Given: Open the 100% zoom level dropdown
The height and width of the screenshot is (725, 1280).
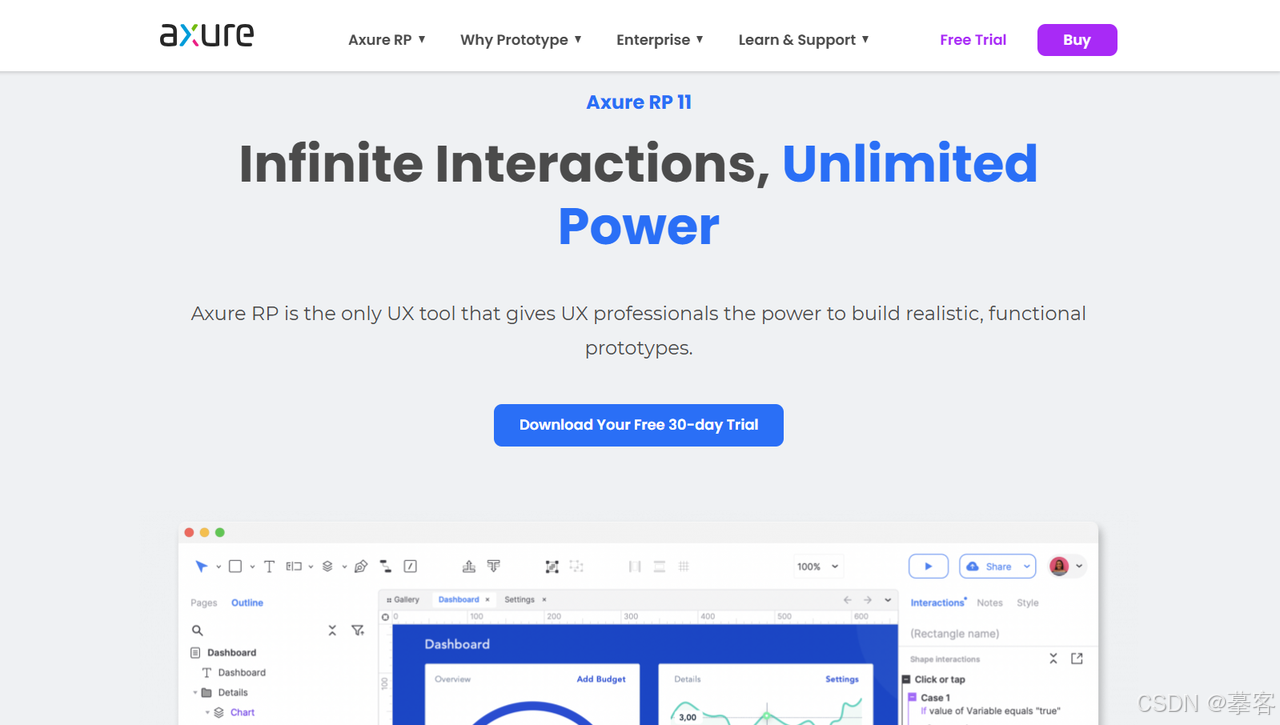Looking at the screenshot, I should point(818,566).
